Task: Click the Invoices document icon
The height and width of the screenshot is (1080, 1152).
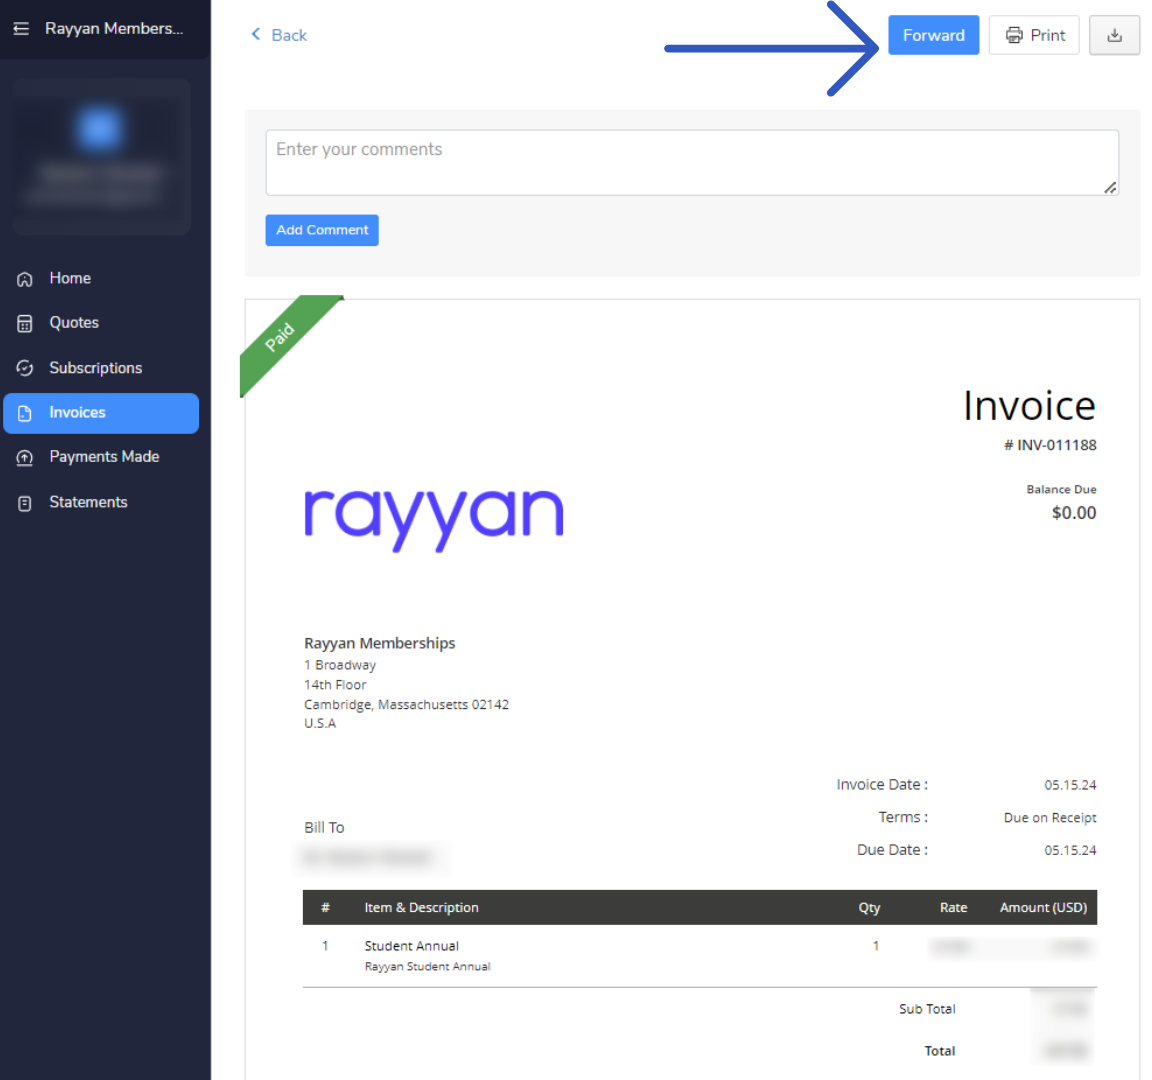Action: 24,412
